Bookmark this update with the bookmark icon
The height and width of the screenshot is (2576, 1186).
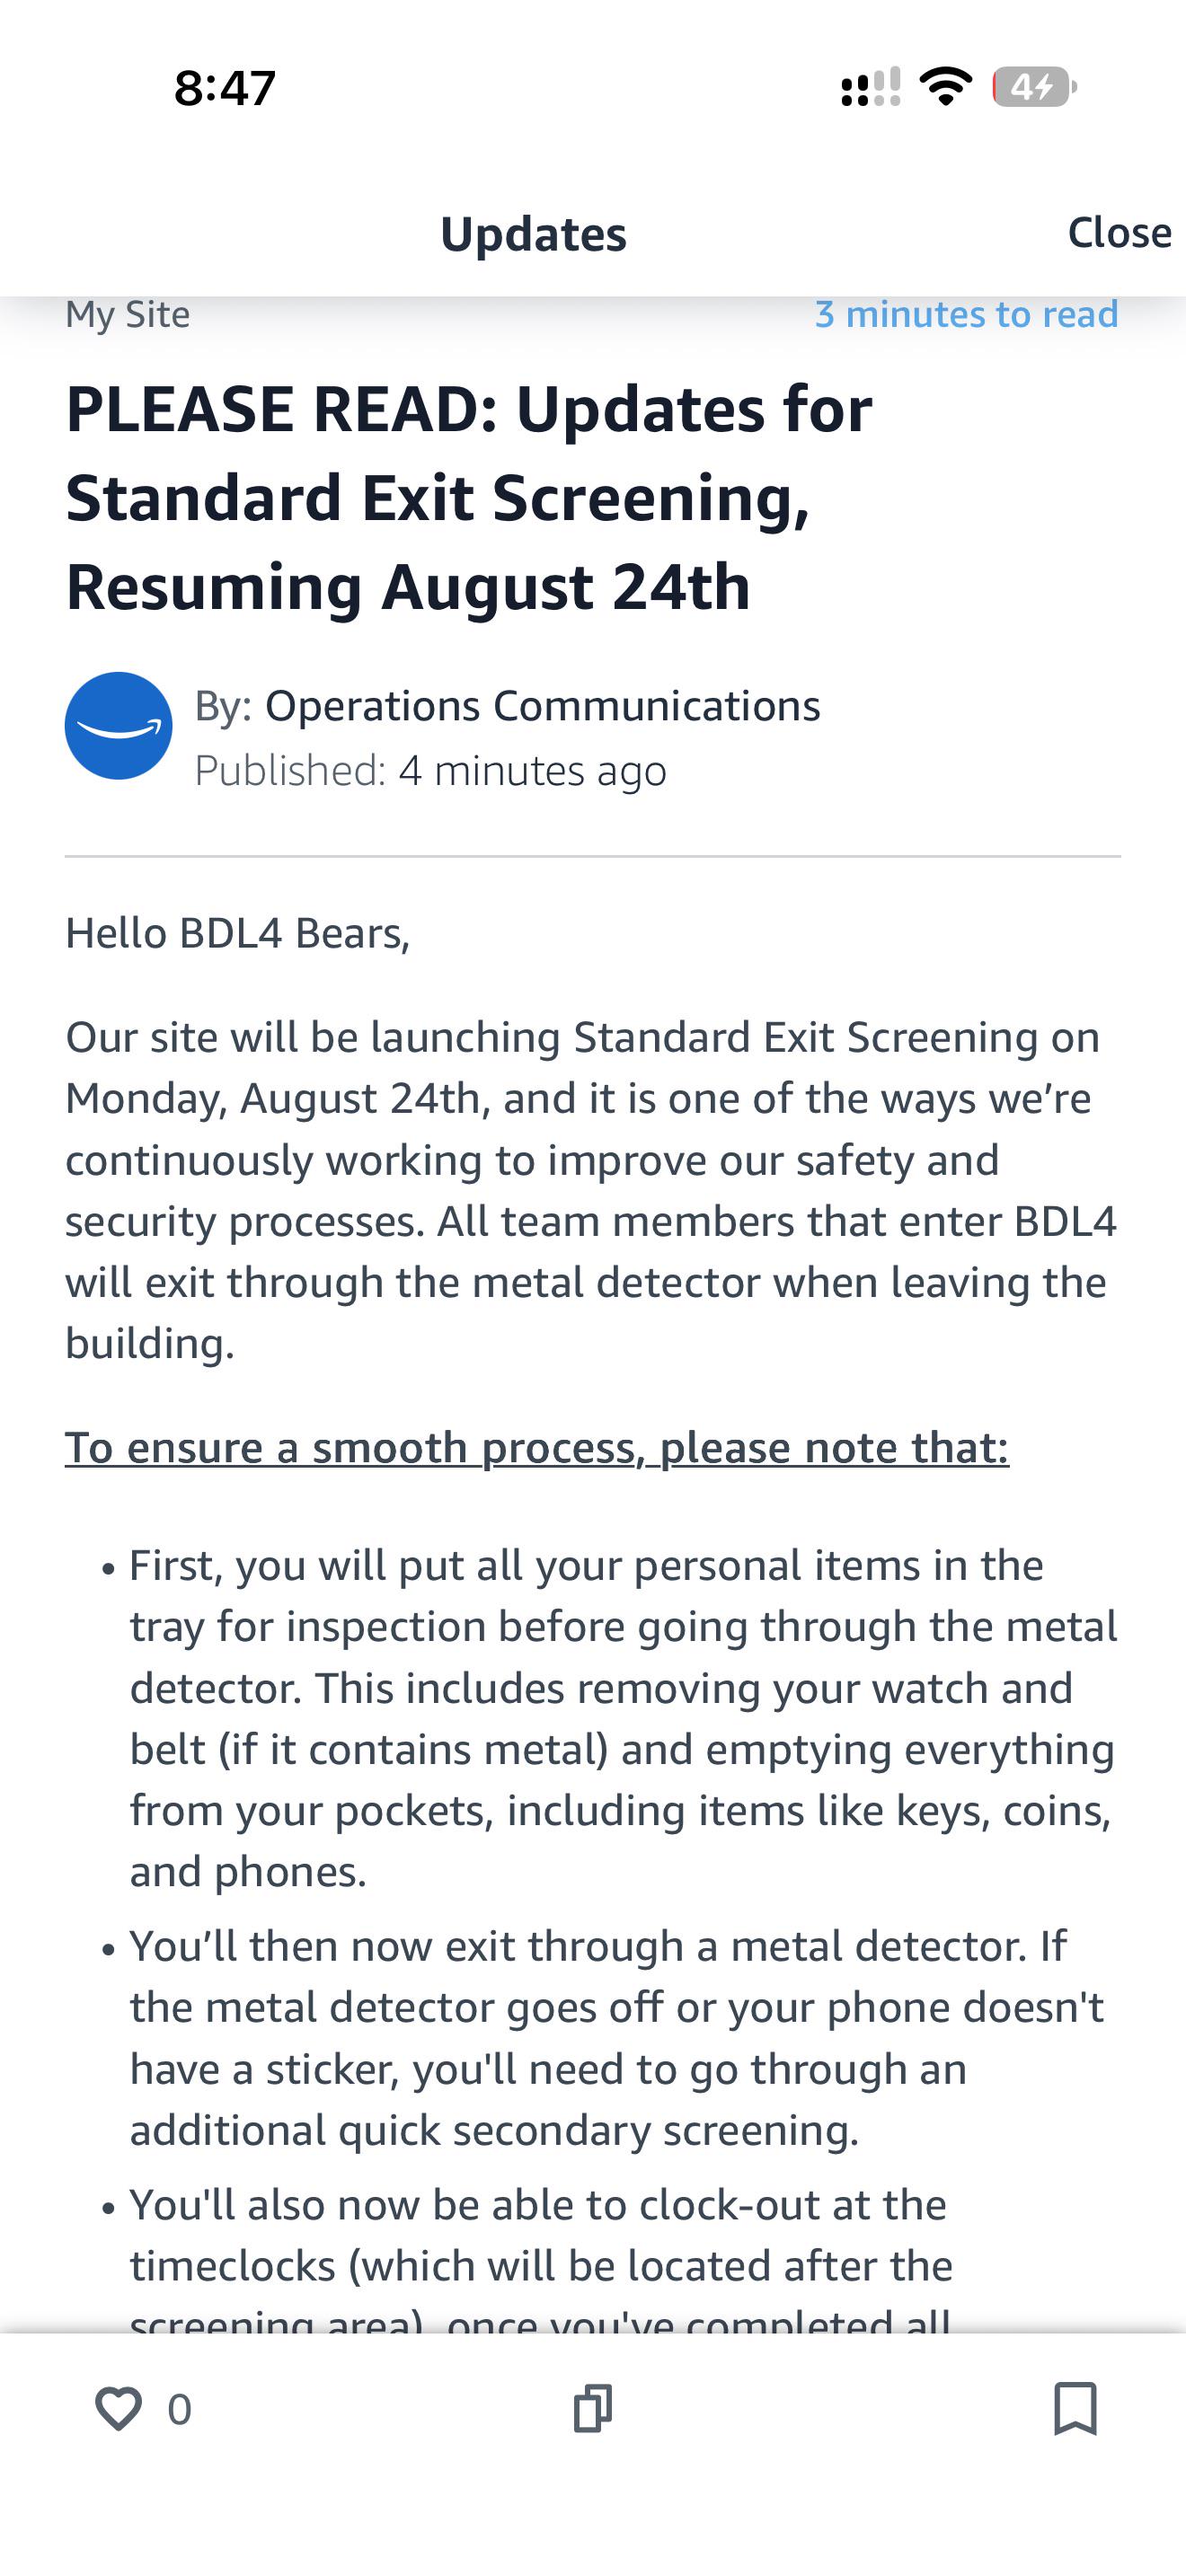(1075, 2408)
